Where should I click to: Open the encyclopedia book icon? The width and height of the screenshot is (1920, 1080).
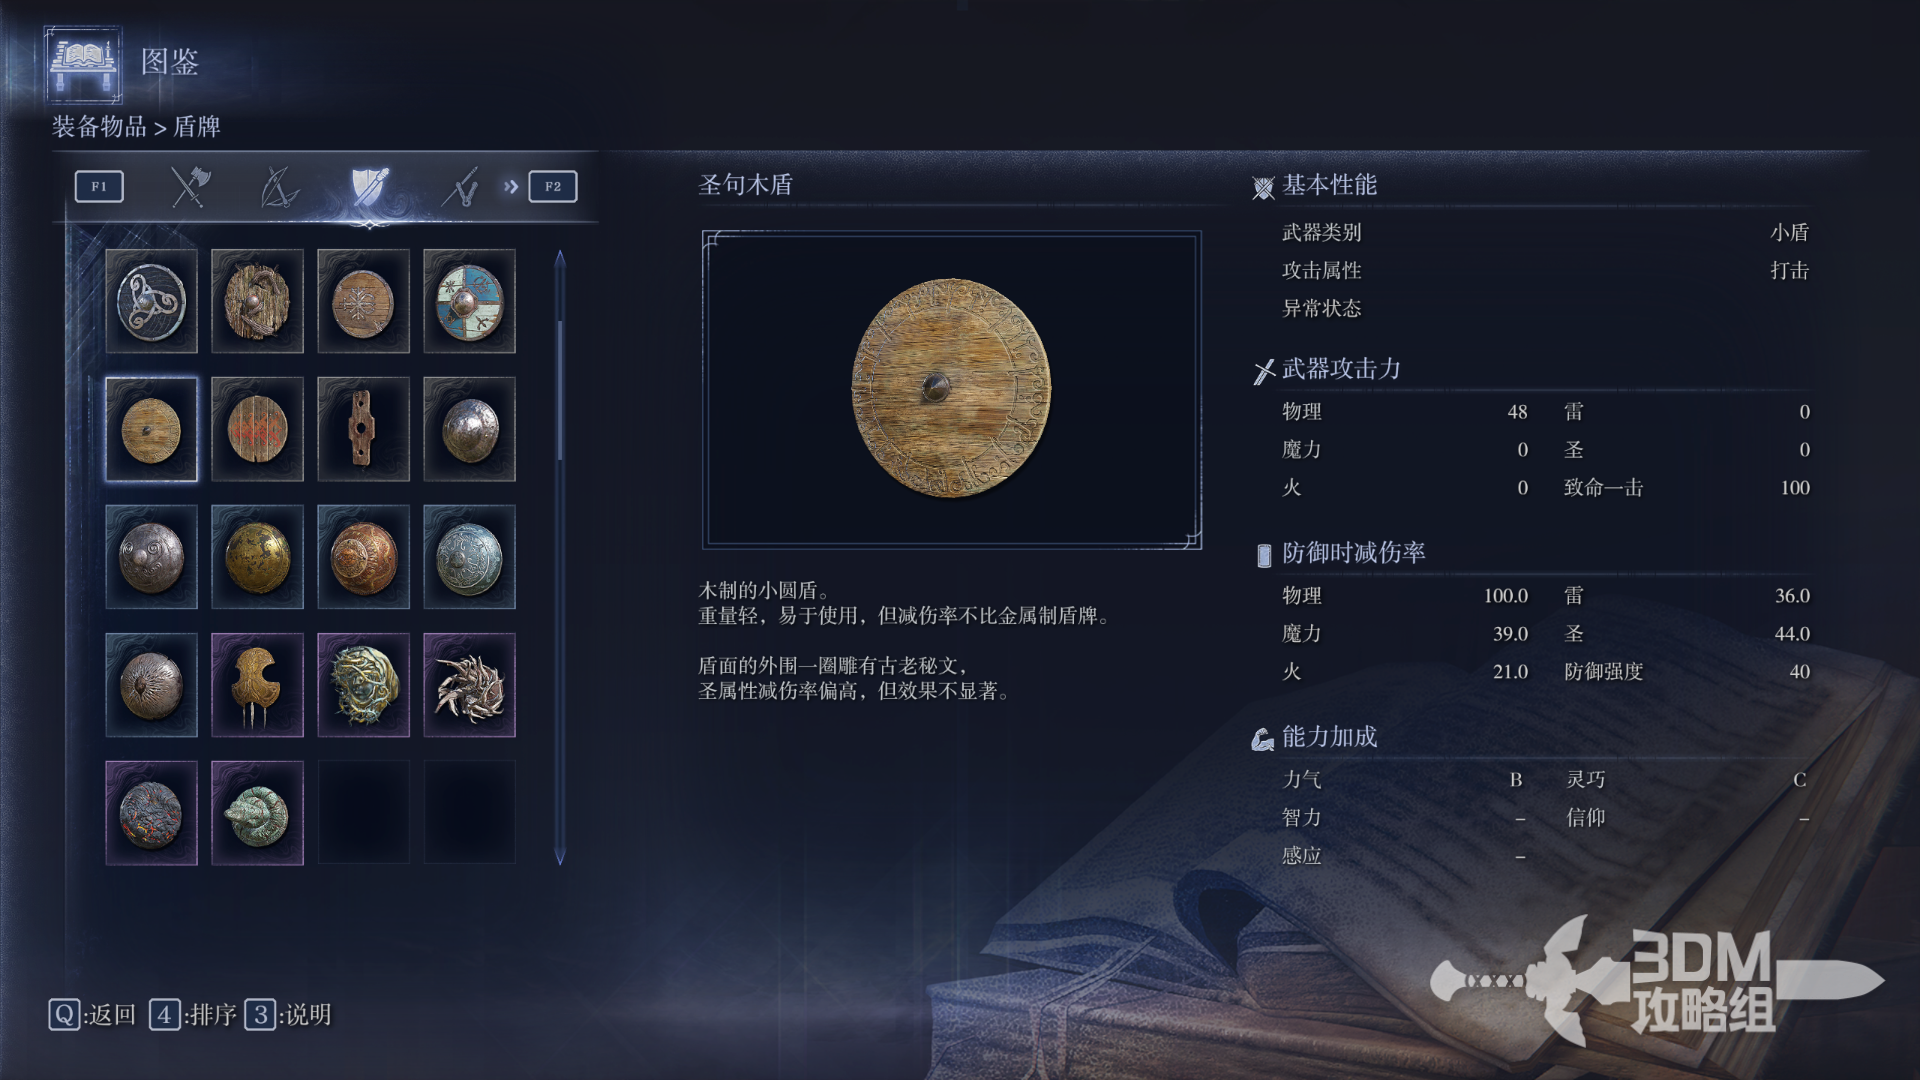[x=84, y=63]
